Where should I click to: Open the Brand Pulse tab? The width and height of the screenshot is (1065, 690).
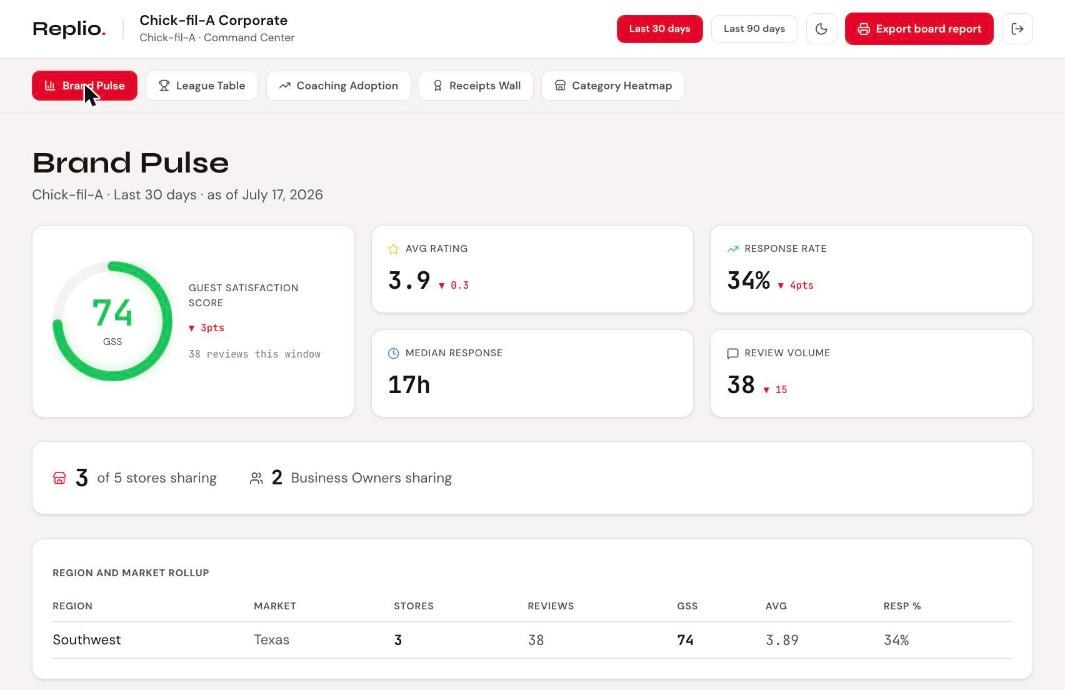pos(84,86)
